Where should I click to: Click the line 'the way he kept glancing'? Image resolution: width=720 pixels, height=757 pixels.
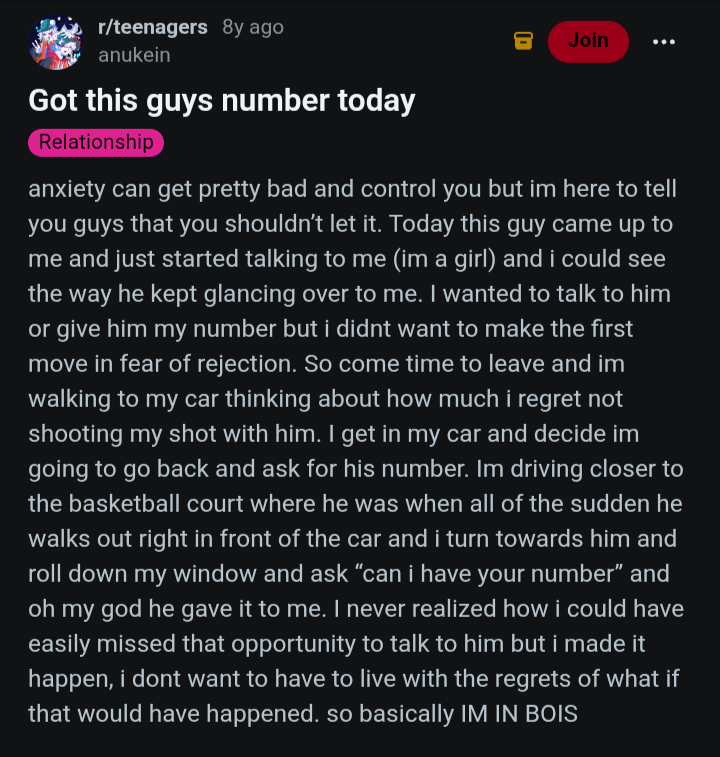tap(349, 294)
